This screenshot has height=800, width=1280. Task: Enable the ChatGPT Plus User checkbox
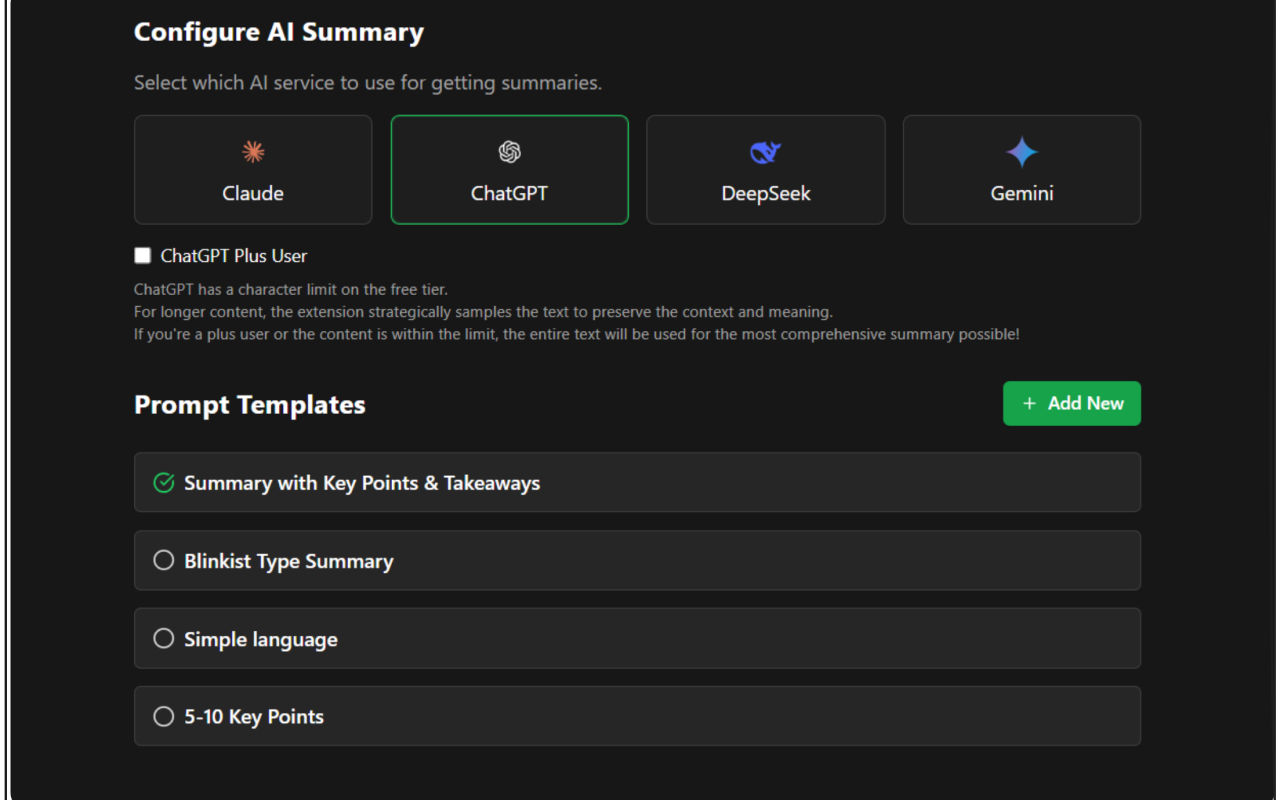[x=142, y=255]
